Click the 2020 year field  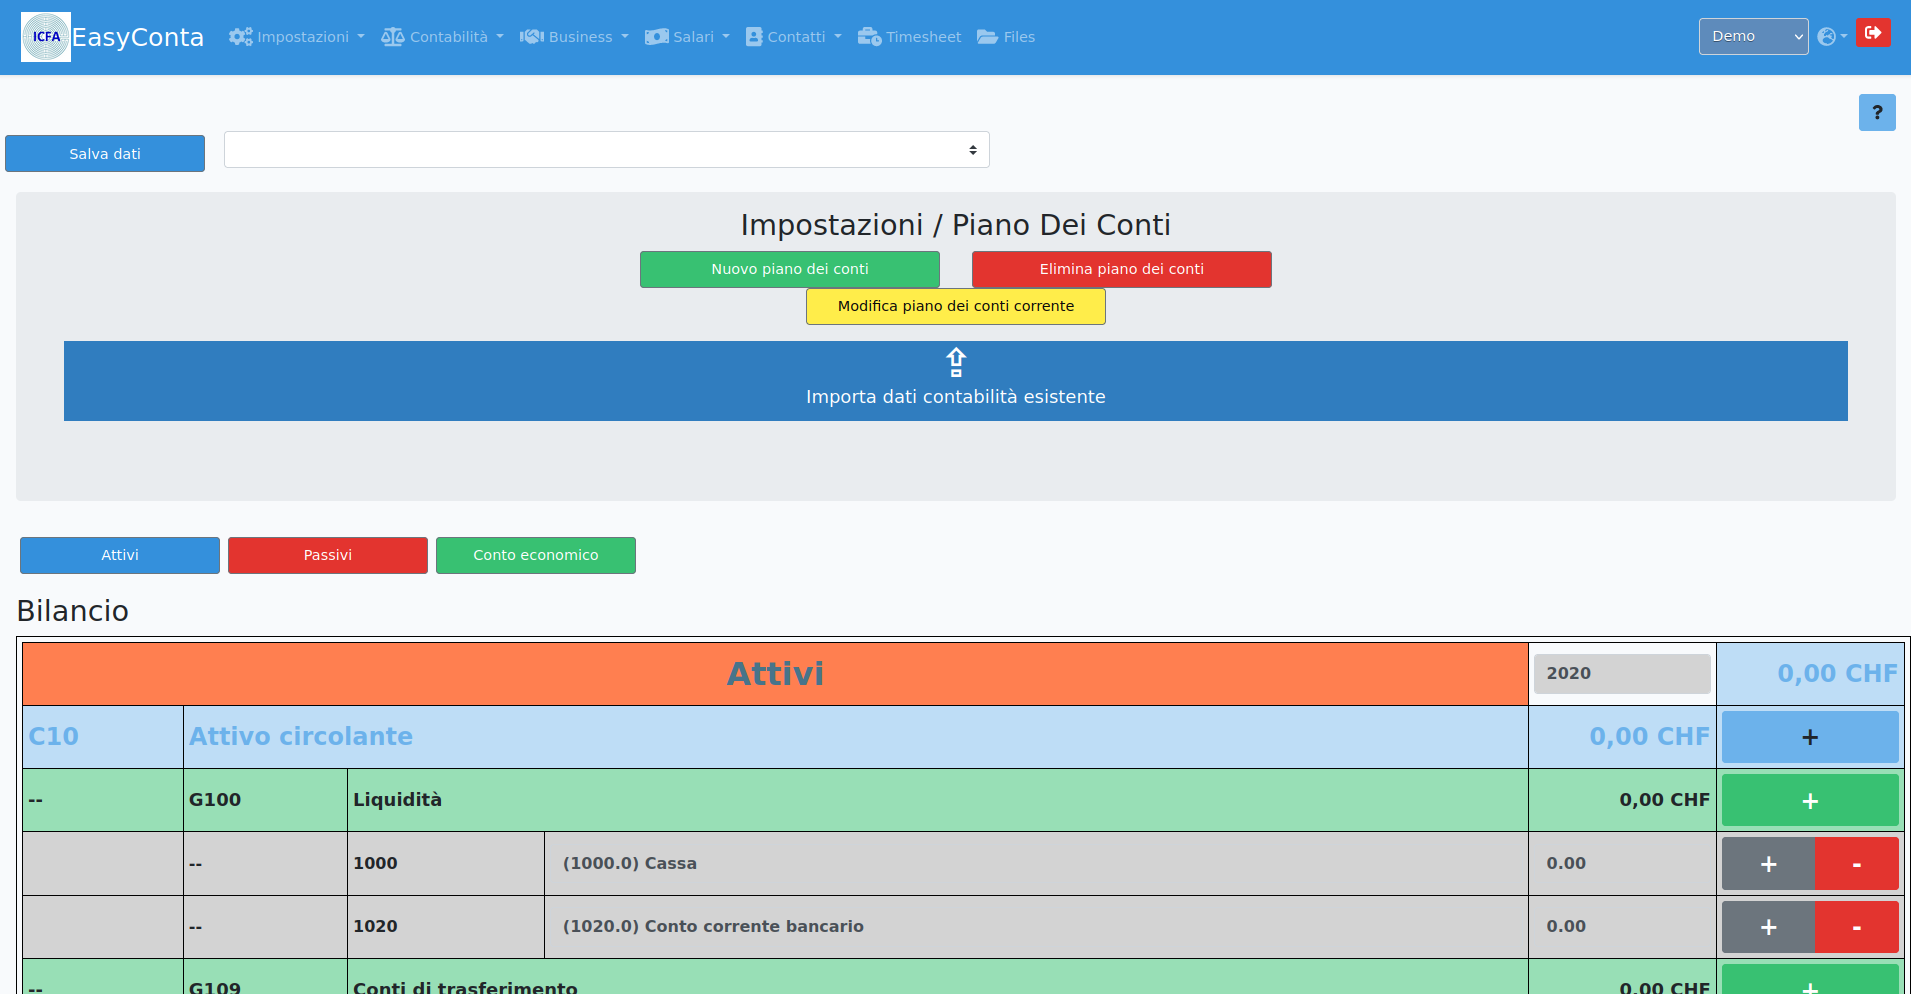[x=1622, y=674]
